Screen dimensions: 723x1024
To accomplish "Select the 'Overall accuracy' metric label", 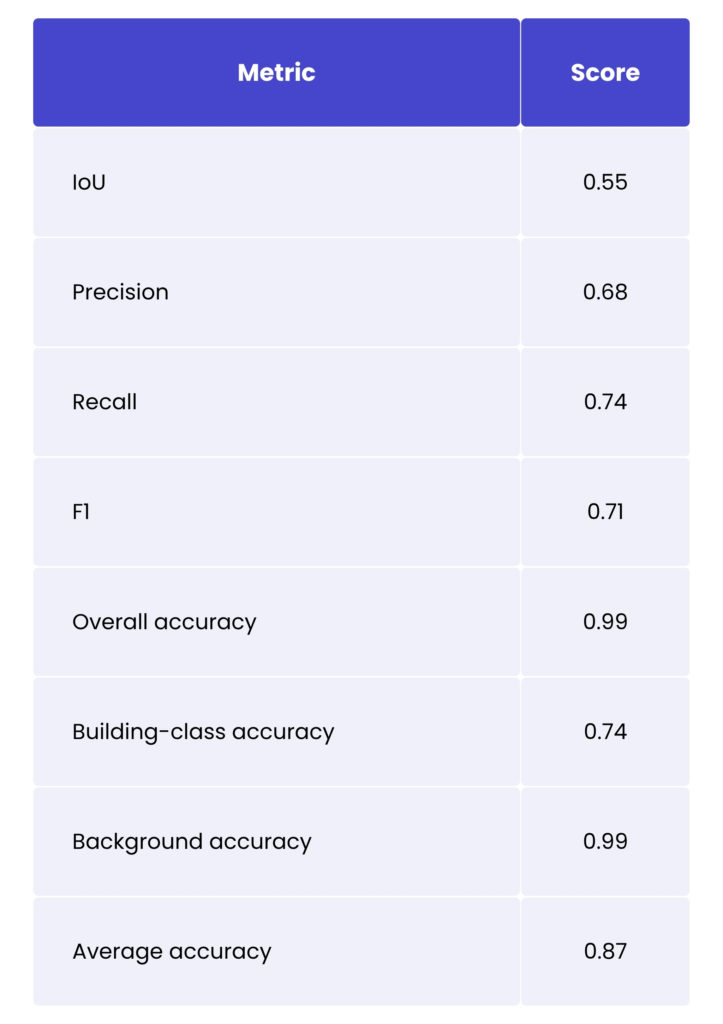I will pos(164,622).
